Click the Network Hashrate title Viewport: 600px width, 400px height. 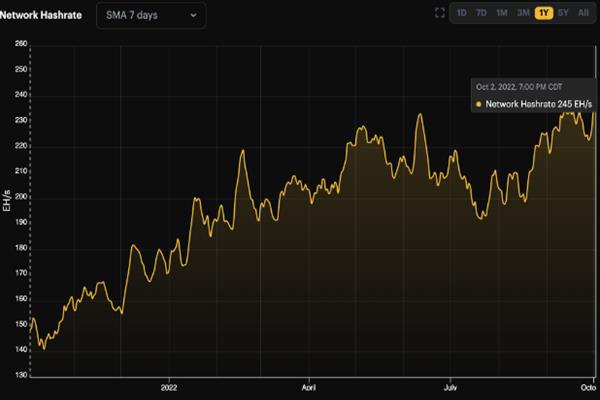pyautogui.click(x=41, y=15)
